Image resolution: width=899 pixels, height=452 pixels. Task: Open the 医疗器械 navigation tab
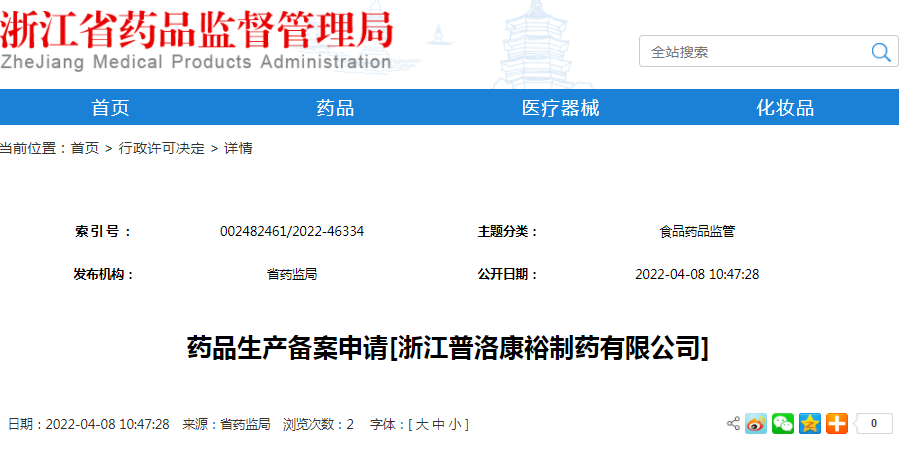pos(560,107)
